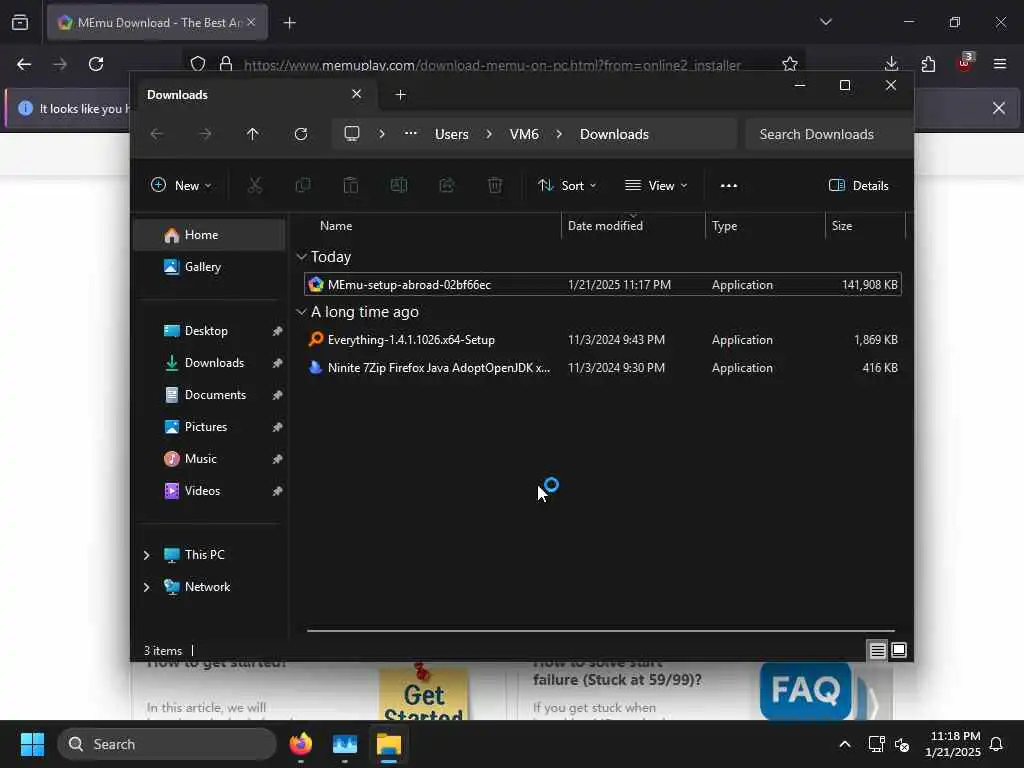1024x768 pixels.
Task: Open the notification bell in system tray
Action: [997, 744]
